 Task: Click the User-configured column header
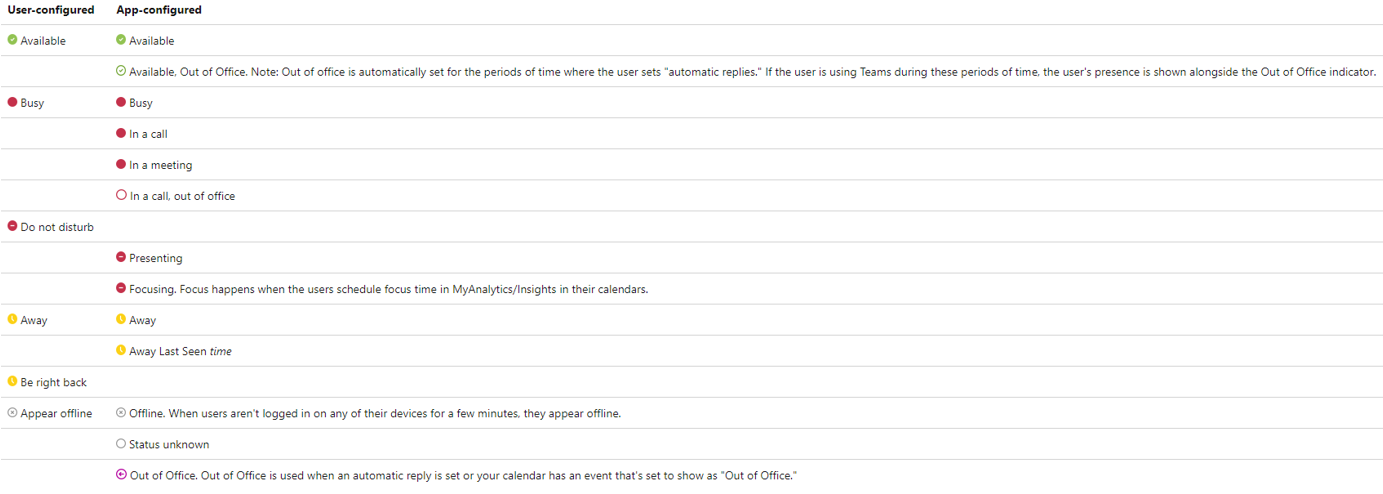point(51,10)
